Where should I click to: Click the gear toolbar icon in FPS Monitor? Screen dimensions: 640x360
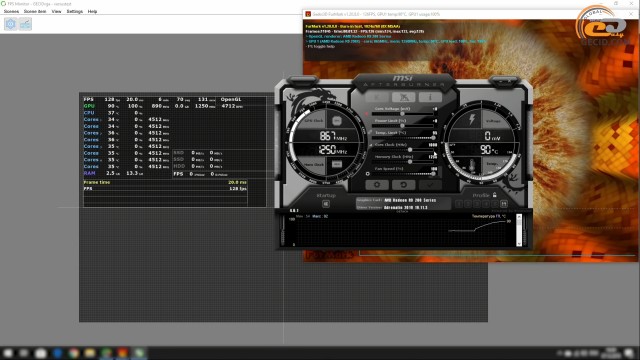coord(11,24)
